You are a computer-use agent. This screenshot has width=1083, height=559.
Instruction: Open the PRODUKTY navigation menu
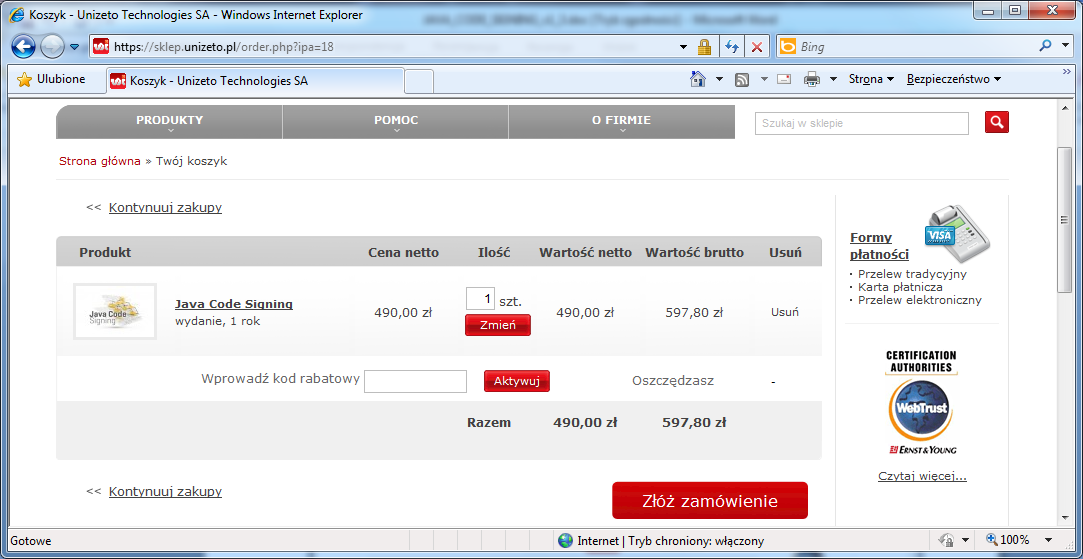point(169,122)
